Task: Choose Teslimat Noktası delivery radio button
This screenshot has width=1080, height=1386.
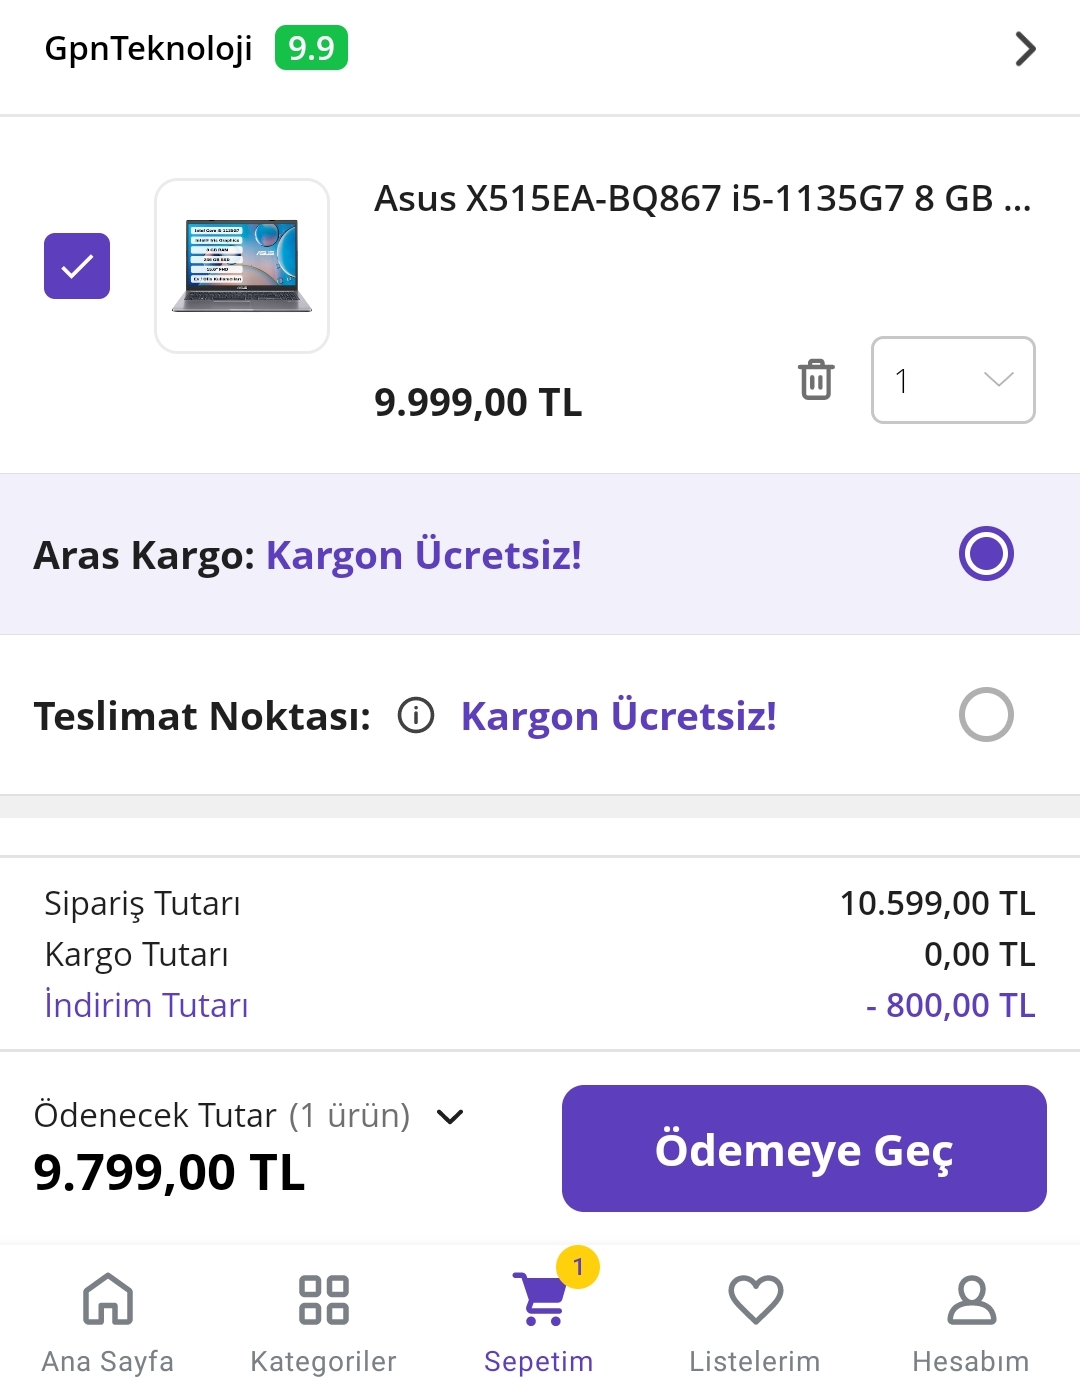Action: (x=986, y=715)
